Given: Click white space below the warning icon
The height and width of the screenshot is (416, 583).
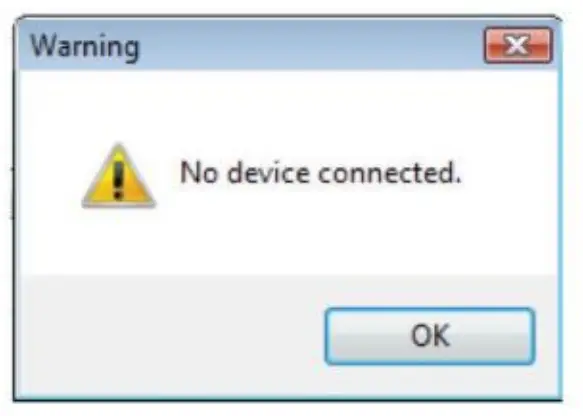Looking at the screenshot, I should 119,242.
